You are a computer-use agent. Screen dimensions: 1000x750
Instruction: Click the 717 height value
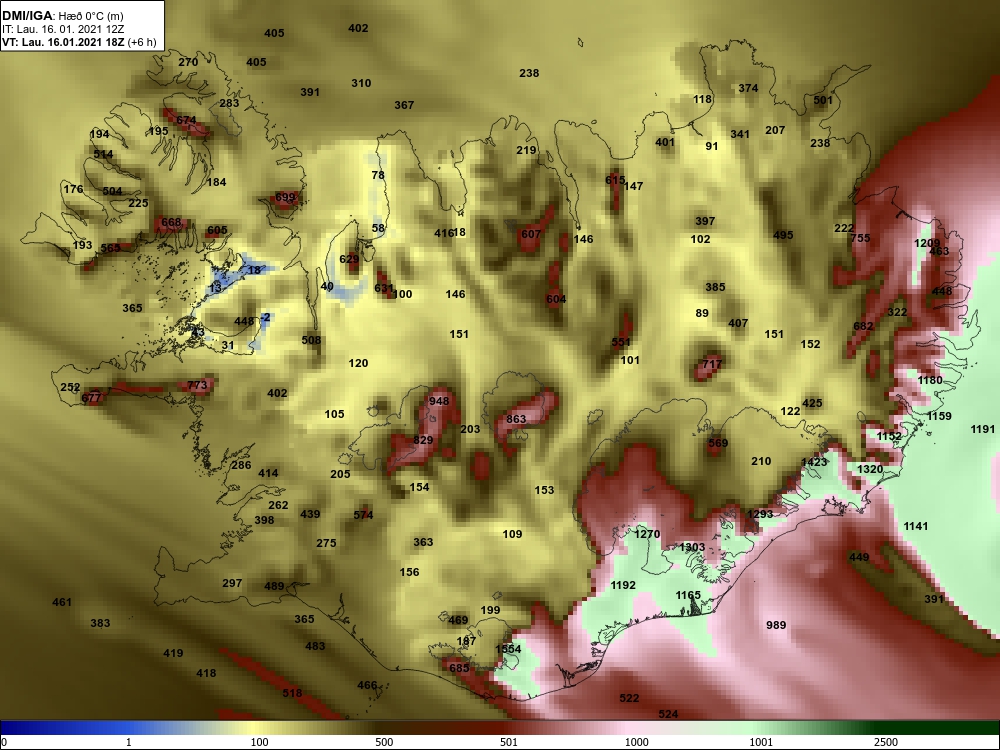tap(712, 364)
